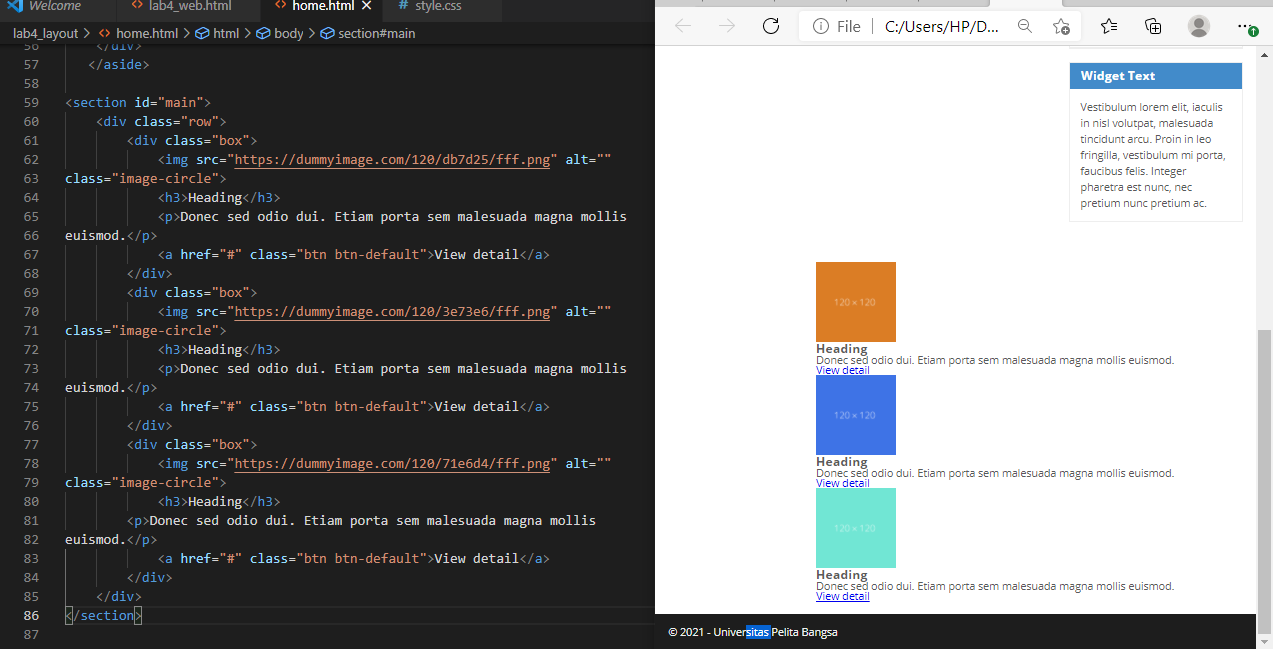Open Edge Collections
Image resolution: width=1273 pixels, height=649 pixels.
click(x=1152, y=26)
